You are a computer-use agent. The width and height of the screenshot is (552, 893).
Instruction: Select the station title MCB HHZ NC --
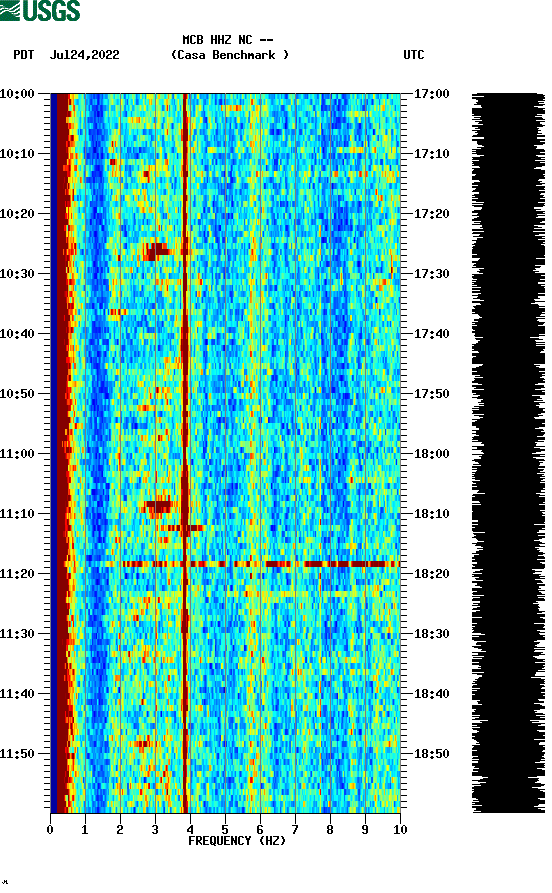click(228, 40)
